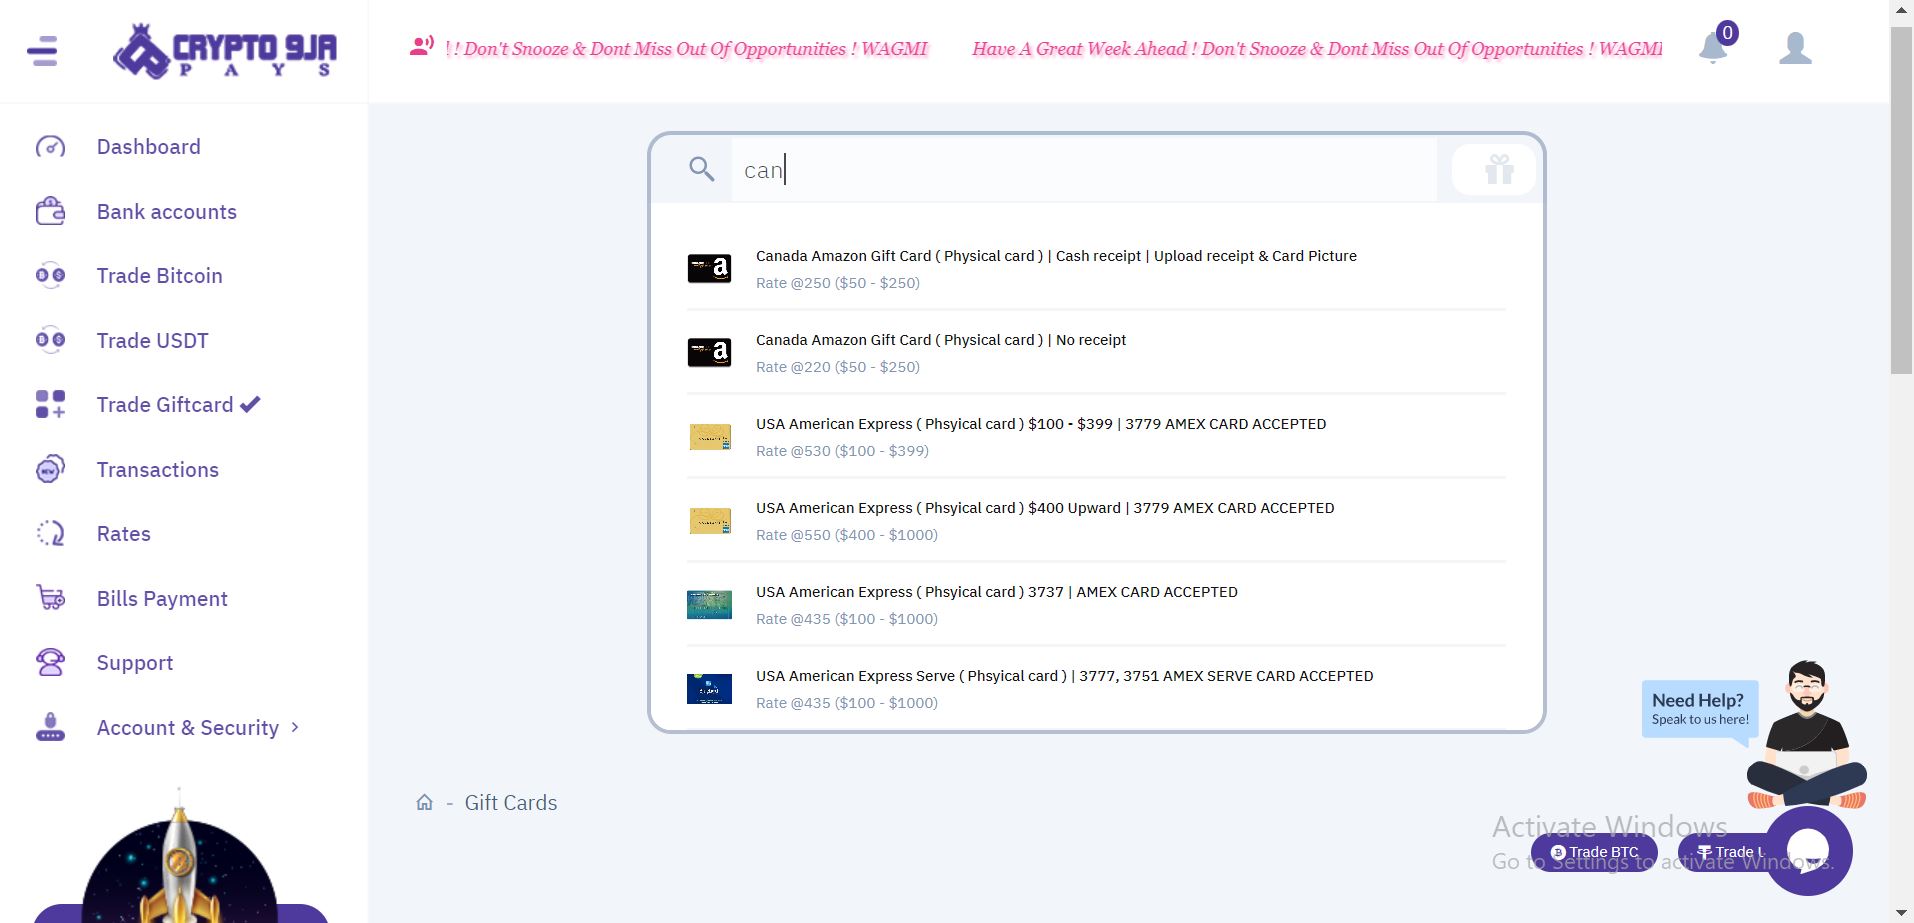Click the search magnifier icon
This screenshot has width=1914, height=923.
(702, 169)
